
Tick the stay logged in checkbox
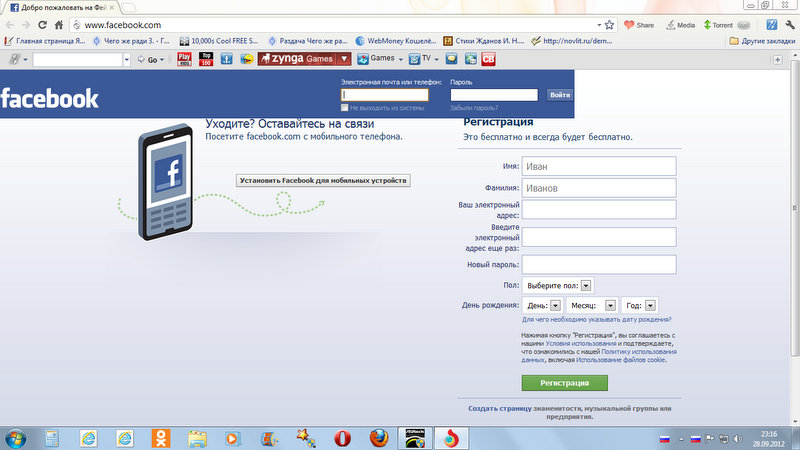[345, 108]
